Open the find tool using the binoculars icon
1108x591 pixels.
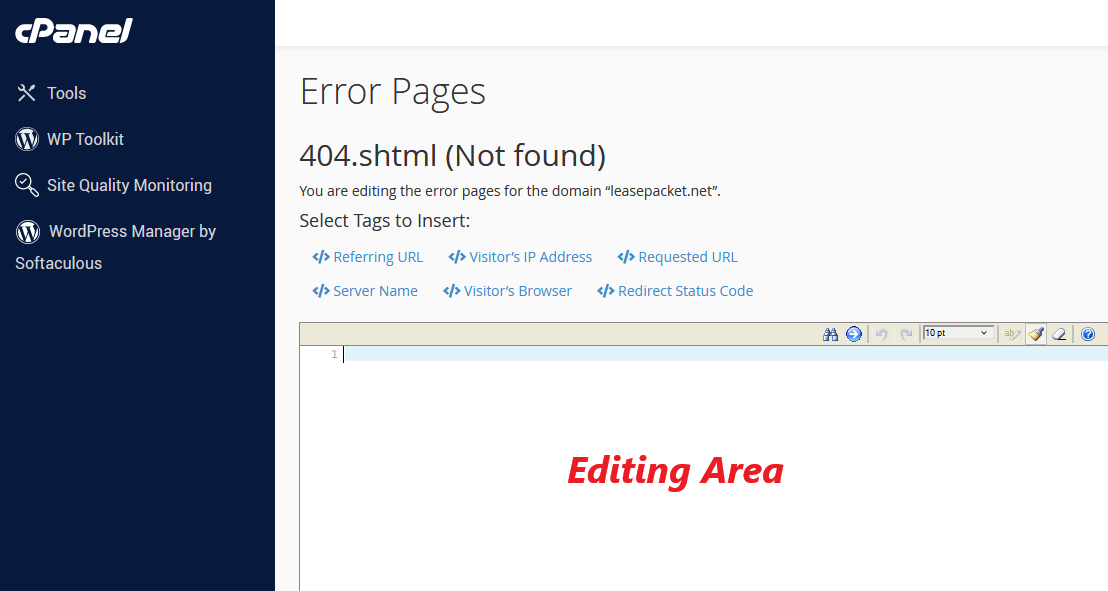pyautogui.click(x=831, y=334)
